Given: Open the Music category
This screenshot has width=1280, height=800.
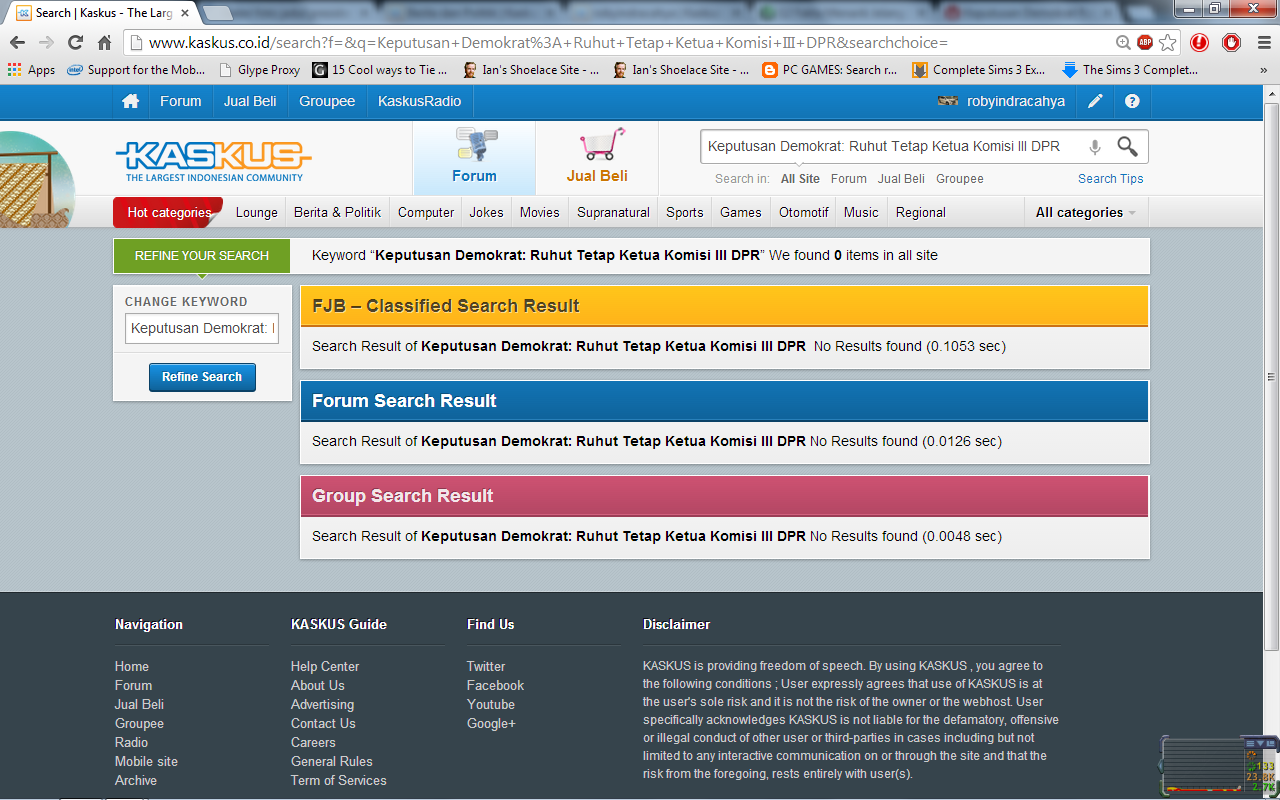Looking at the screenshot, I should (861, 212).
